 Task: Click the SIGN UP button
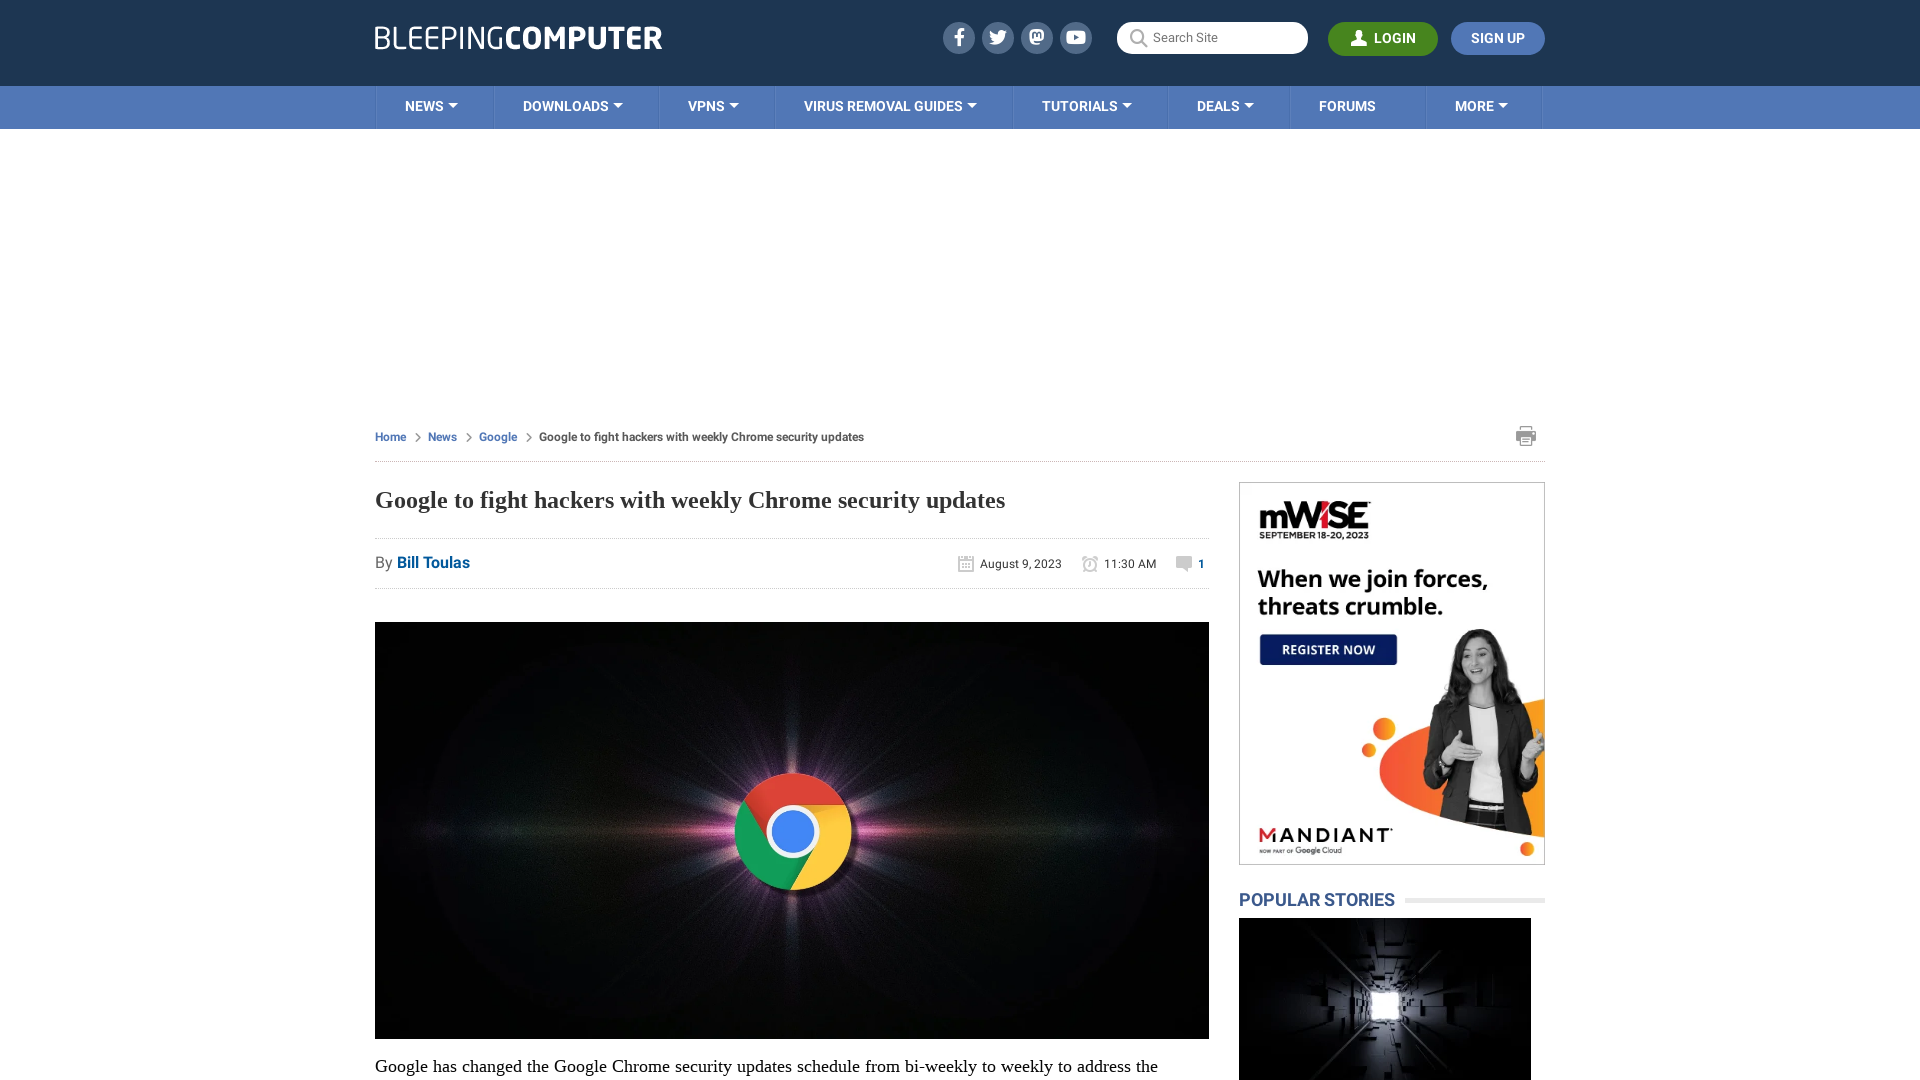pos(1497,37)
